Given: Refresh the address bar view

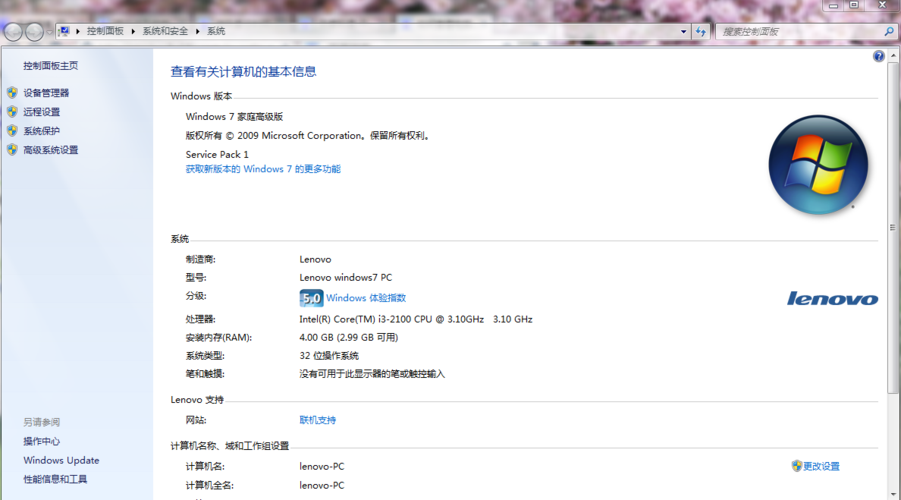Looking at the screenshot, I should [700, 32].
